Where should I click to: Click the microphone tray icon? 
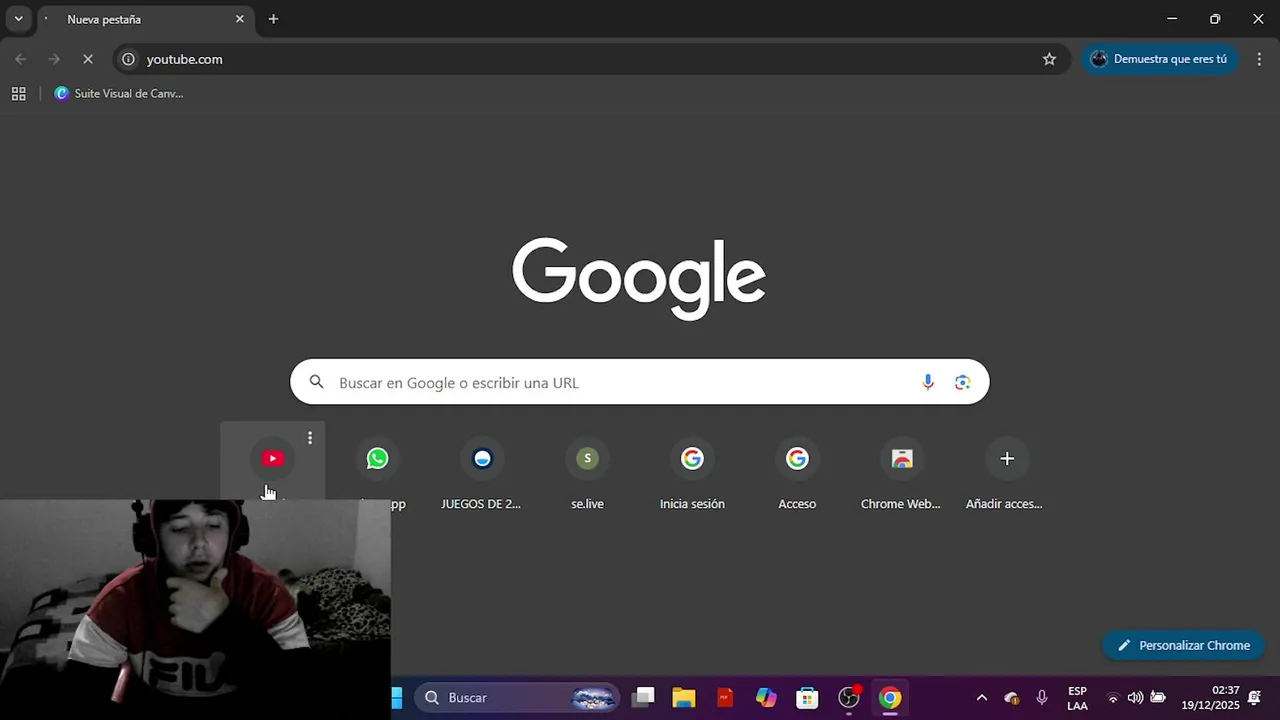(1042, 697)
